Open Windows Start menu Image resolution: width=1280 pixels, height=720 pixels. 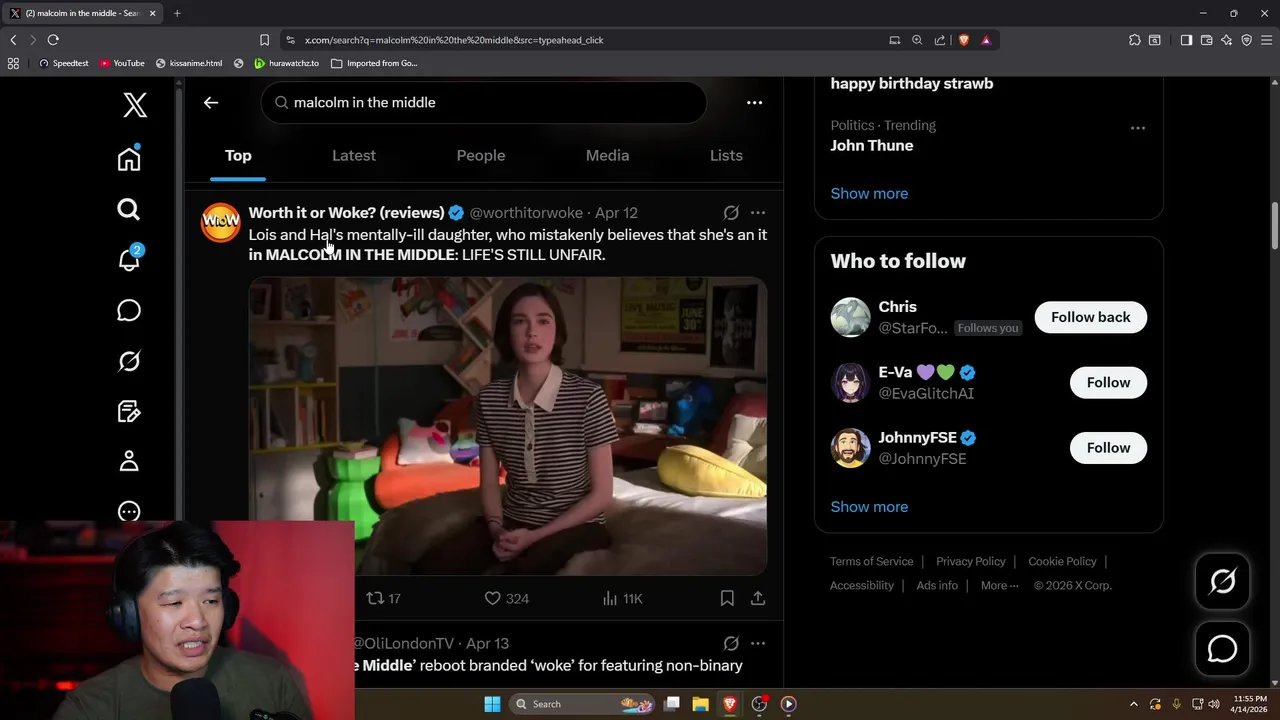click(492, 704)
